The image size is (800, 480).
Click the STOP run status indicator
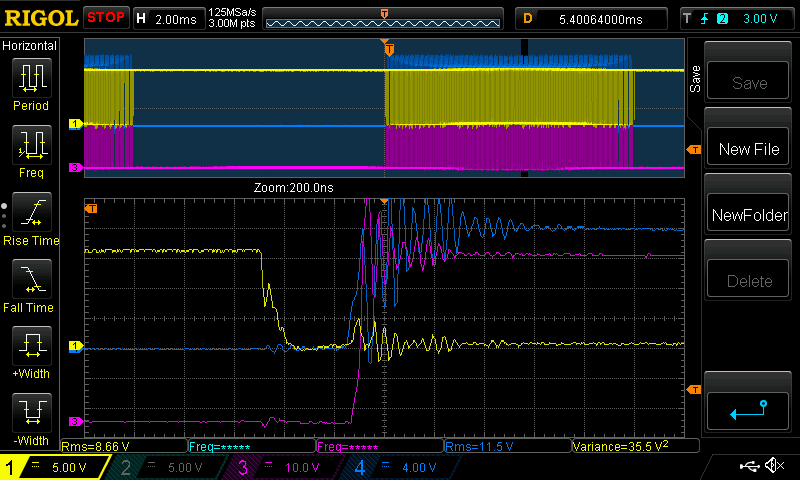(105, 18)
